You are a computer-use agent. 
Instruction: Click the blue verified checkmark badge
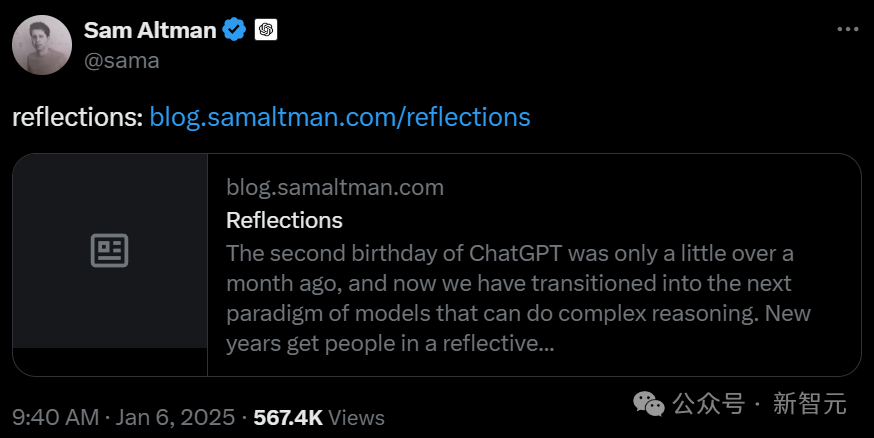[x=234, y=30]
